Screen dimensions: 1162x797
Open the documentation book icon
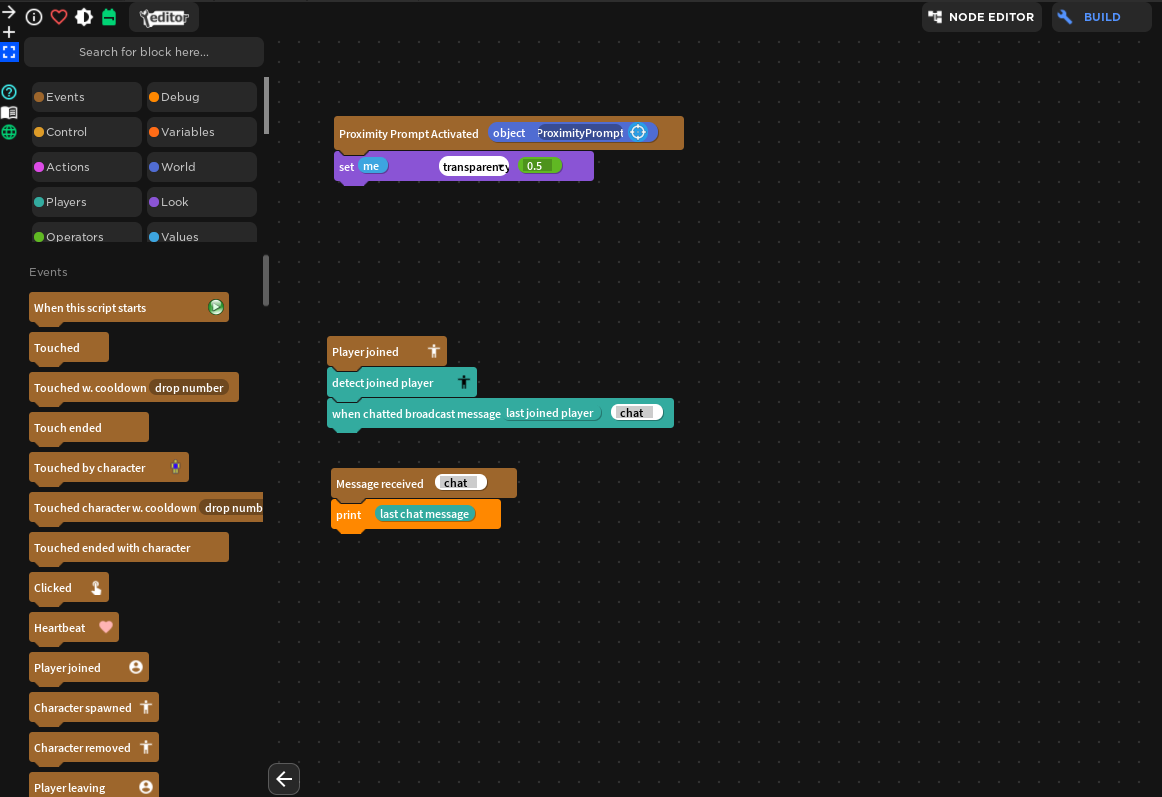coord(9,112)
